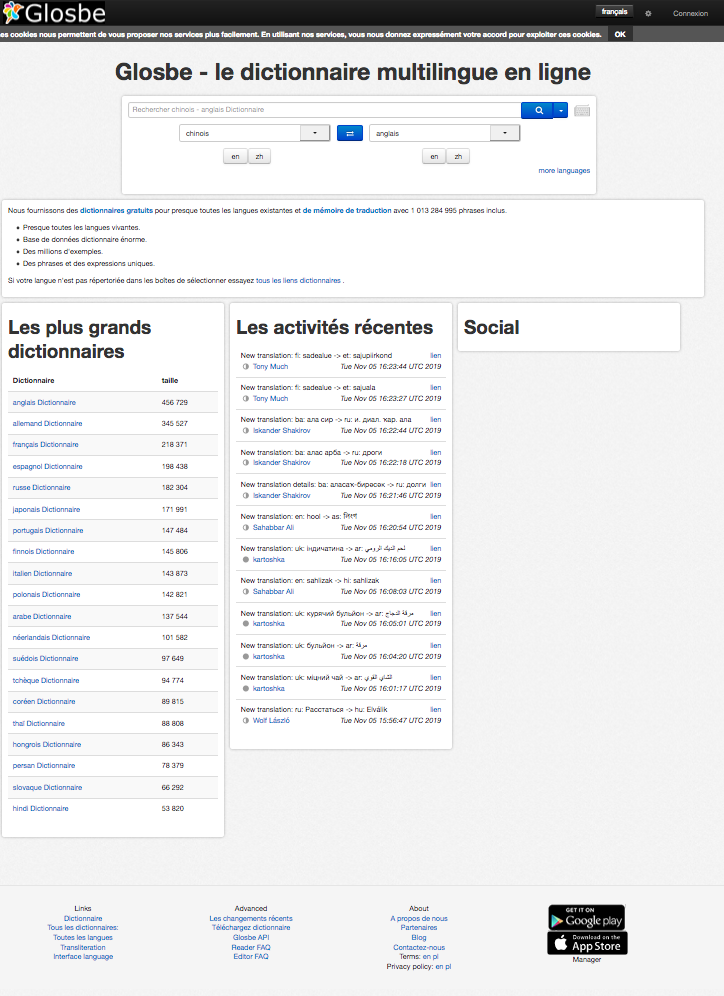Show the on-screen keyboard icon
The height and width of the screenshot is (996, 724).
(582, 111)
